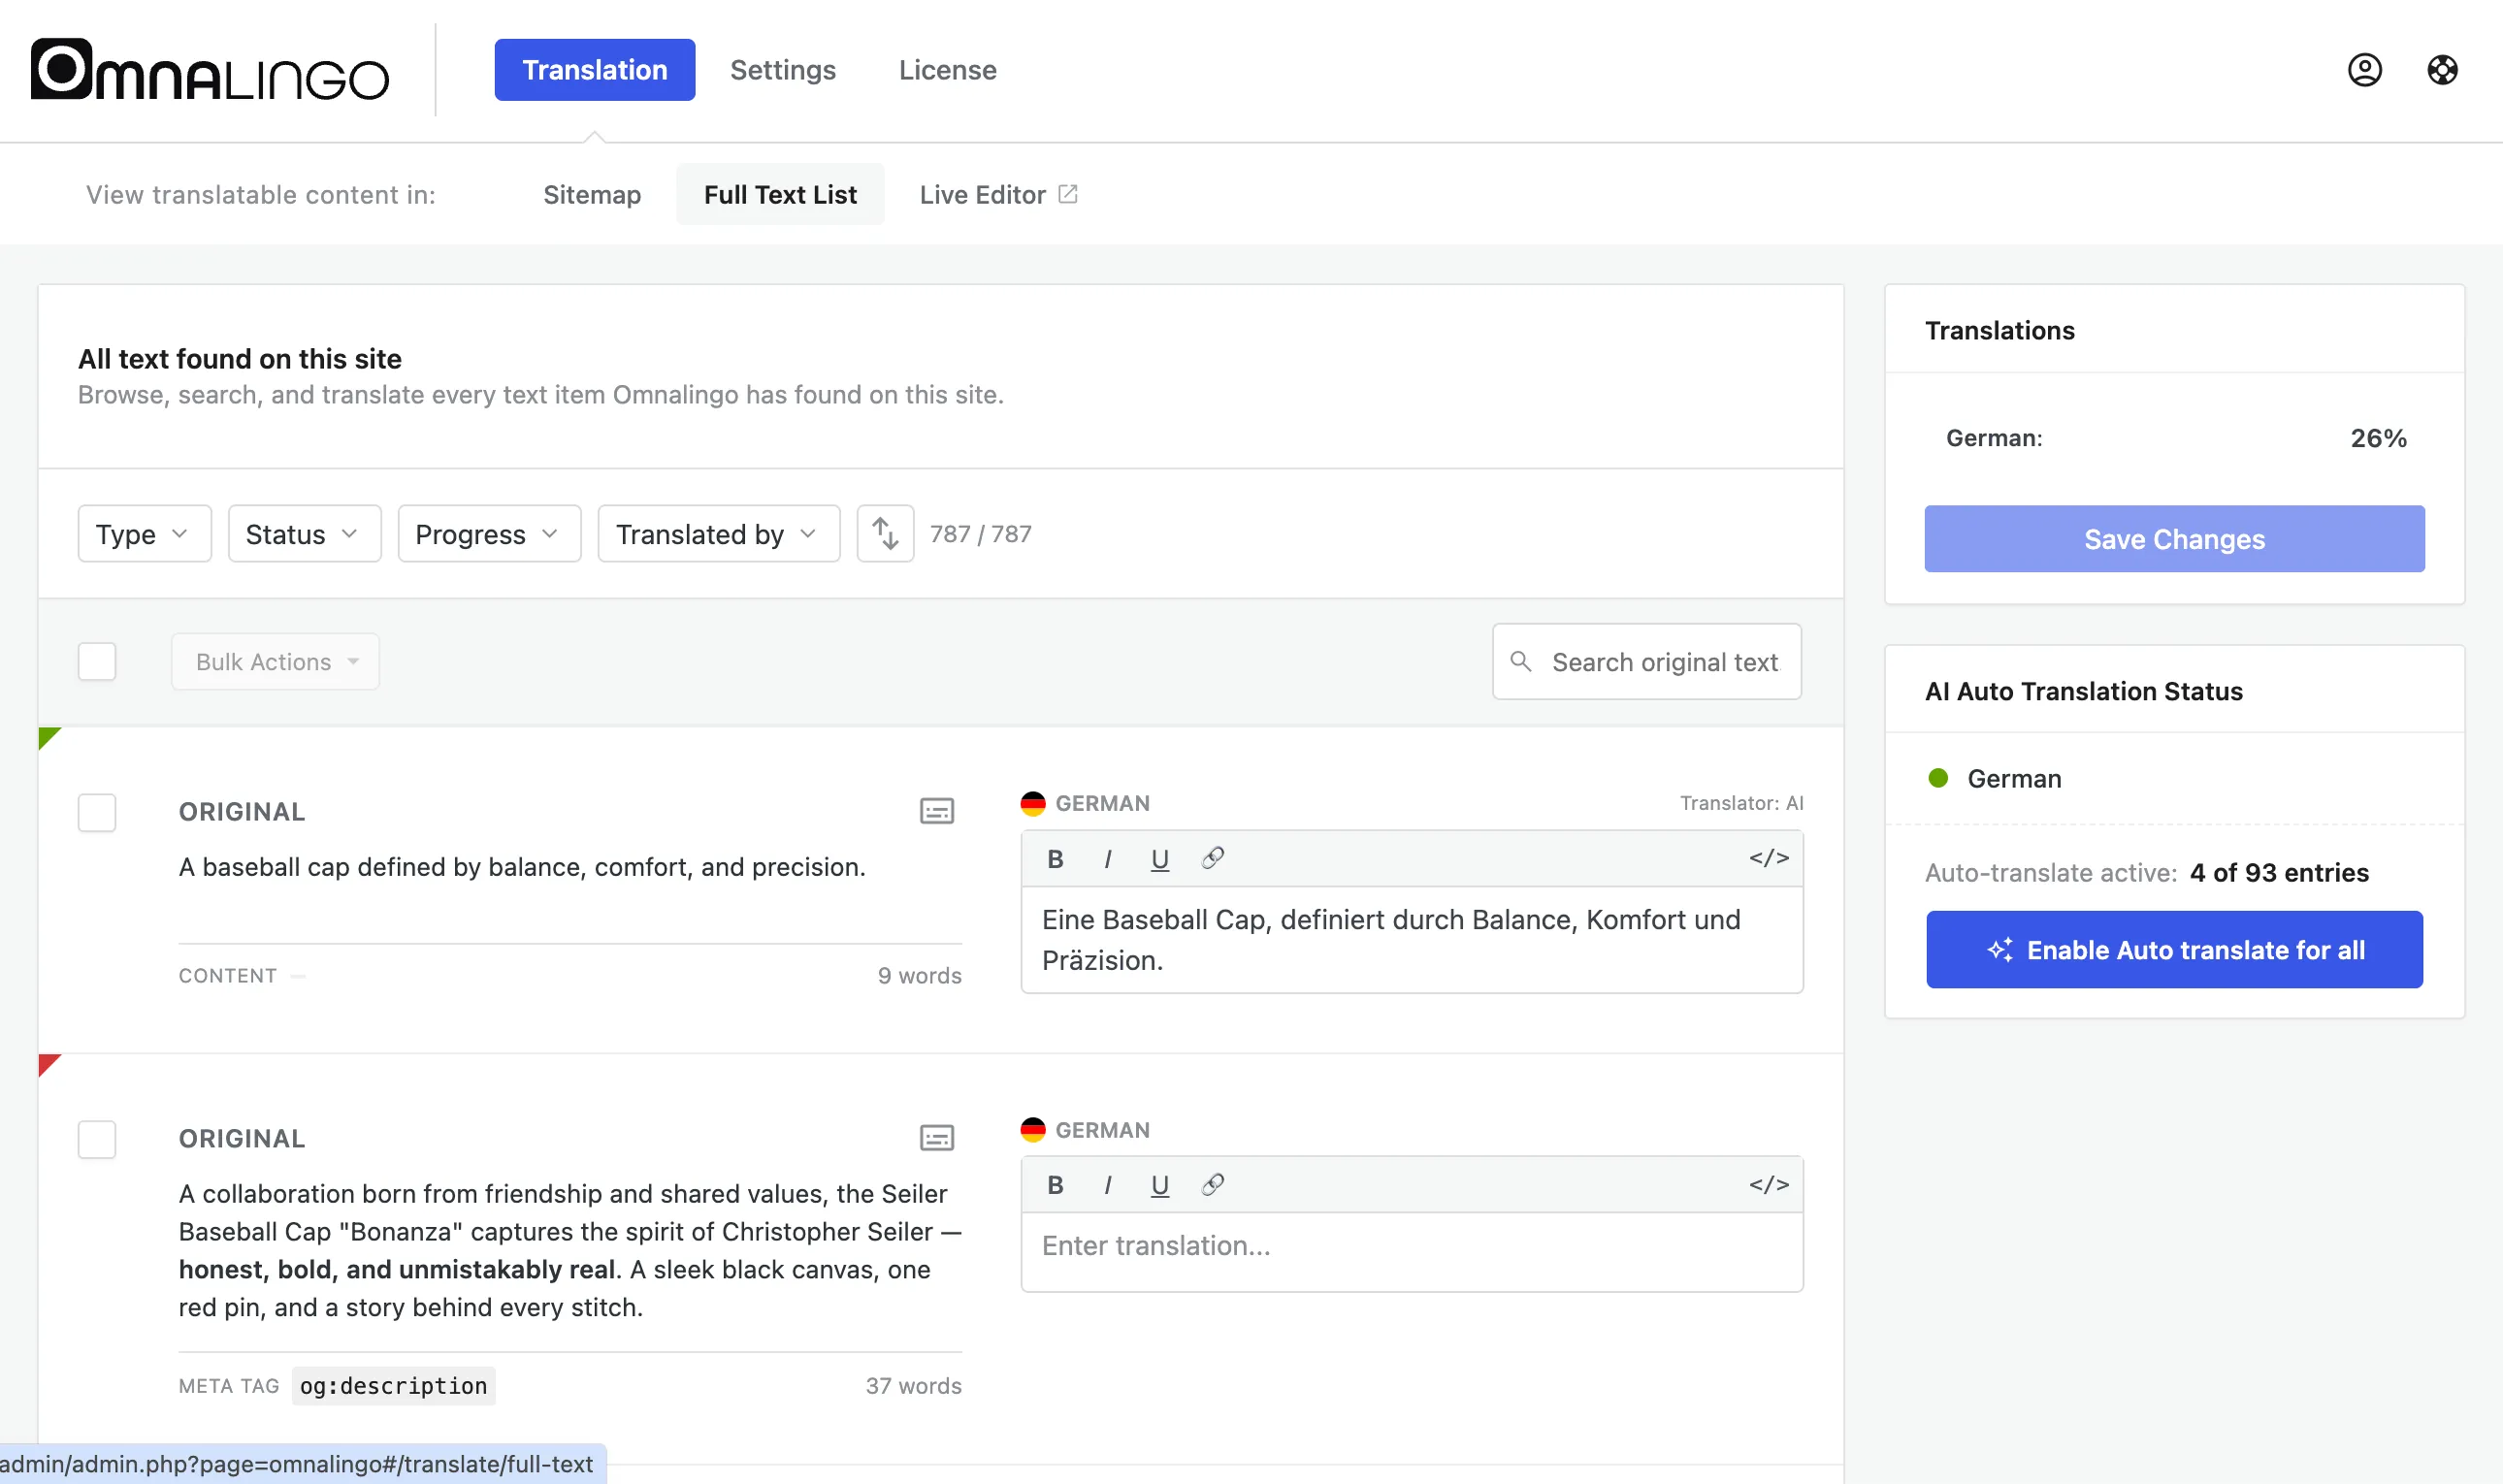Apply italic in the empty German translation editor
2503x1484 pixels.
pos(1108,1185)
